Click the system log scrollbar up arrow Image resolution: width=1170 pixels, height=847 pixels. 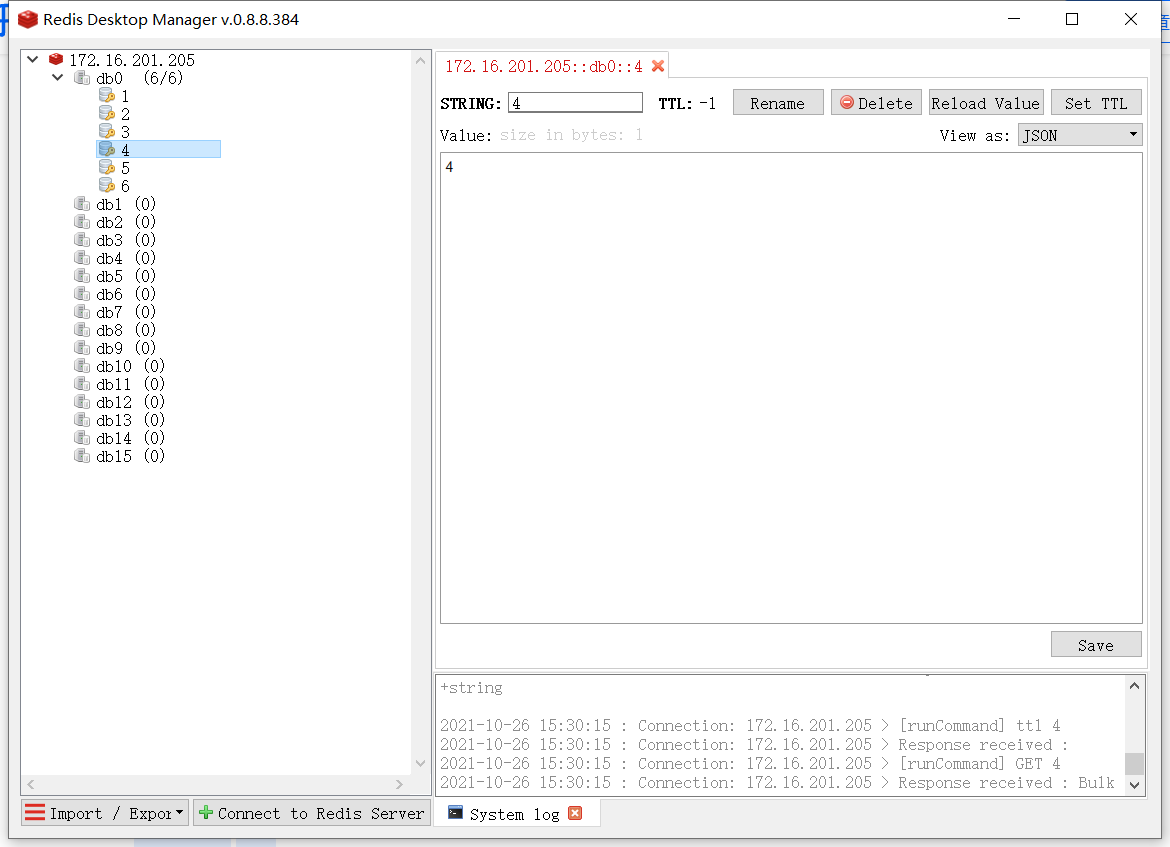(x=1134, y=686)
